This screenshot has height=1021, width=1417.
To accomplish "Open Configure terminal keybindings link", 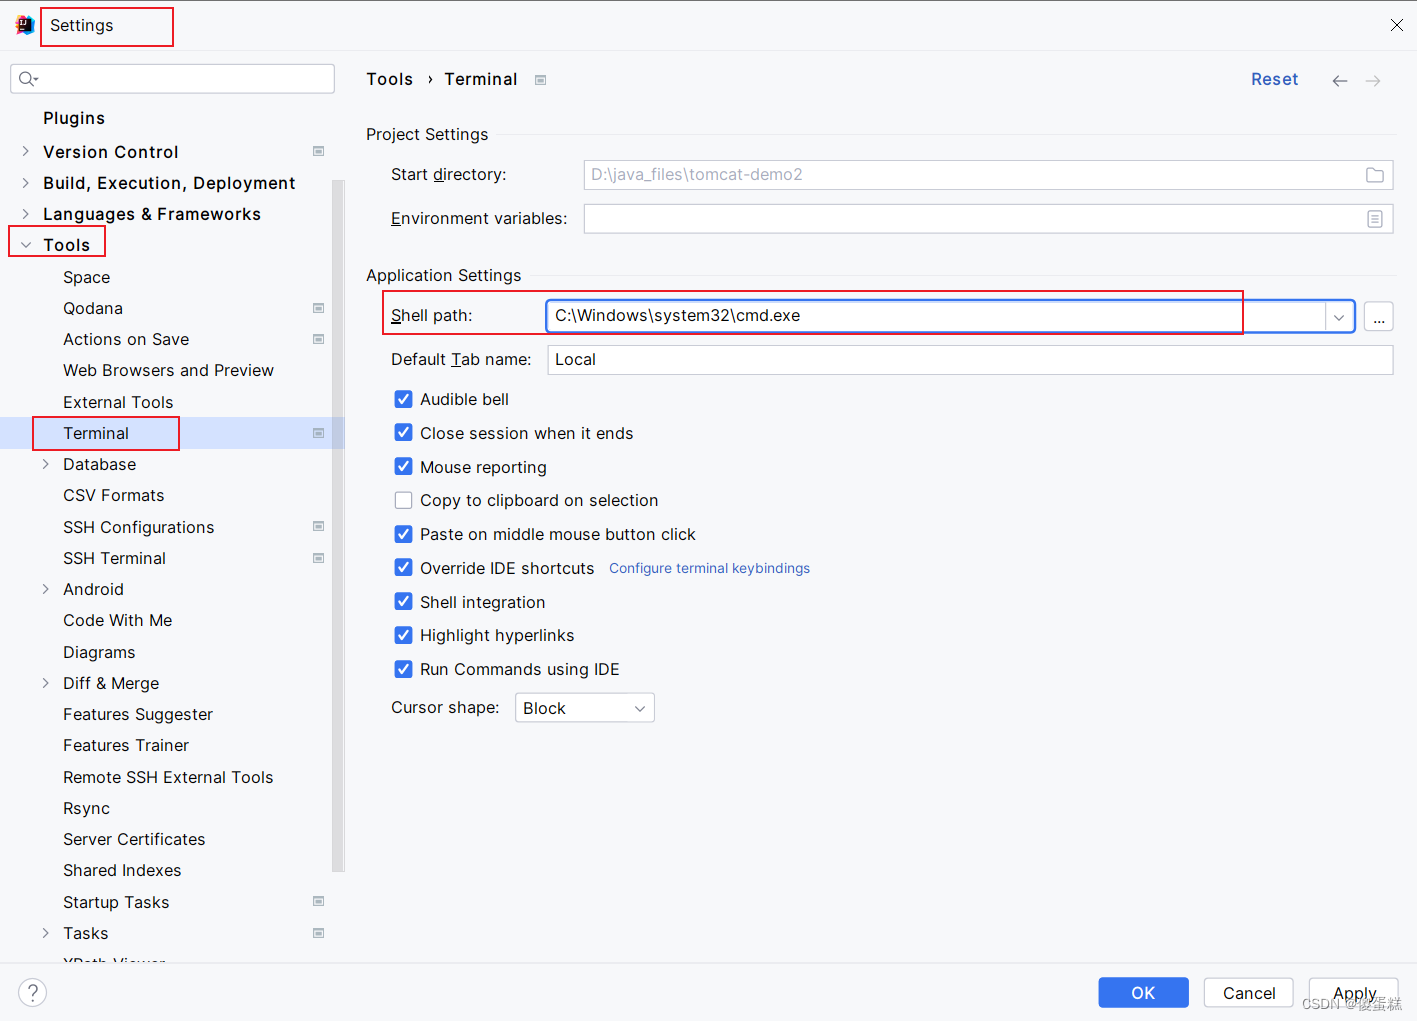I will 709,568.
